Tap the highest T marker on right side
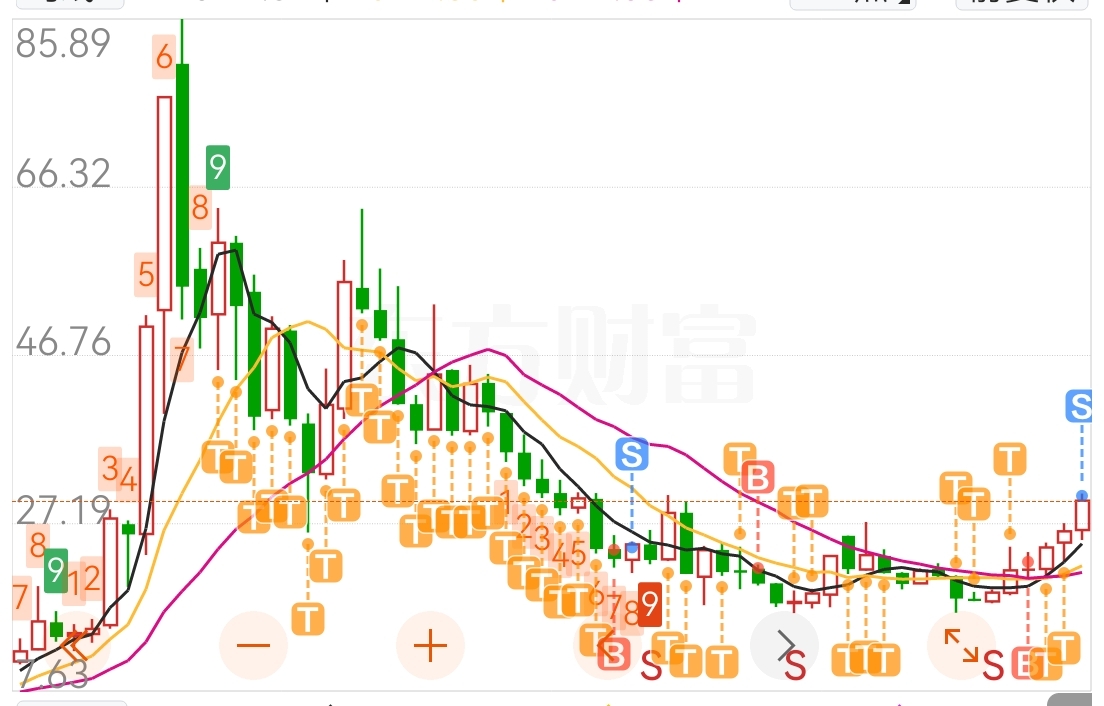This screenshot has height=706, width=1104. (x=1010, y=460)
